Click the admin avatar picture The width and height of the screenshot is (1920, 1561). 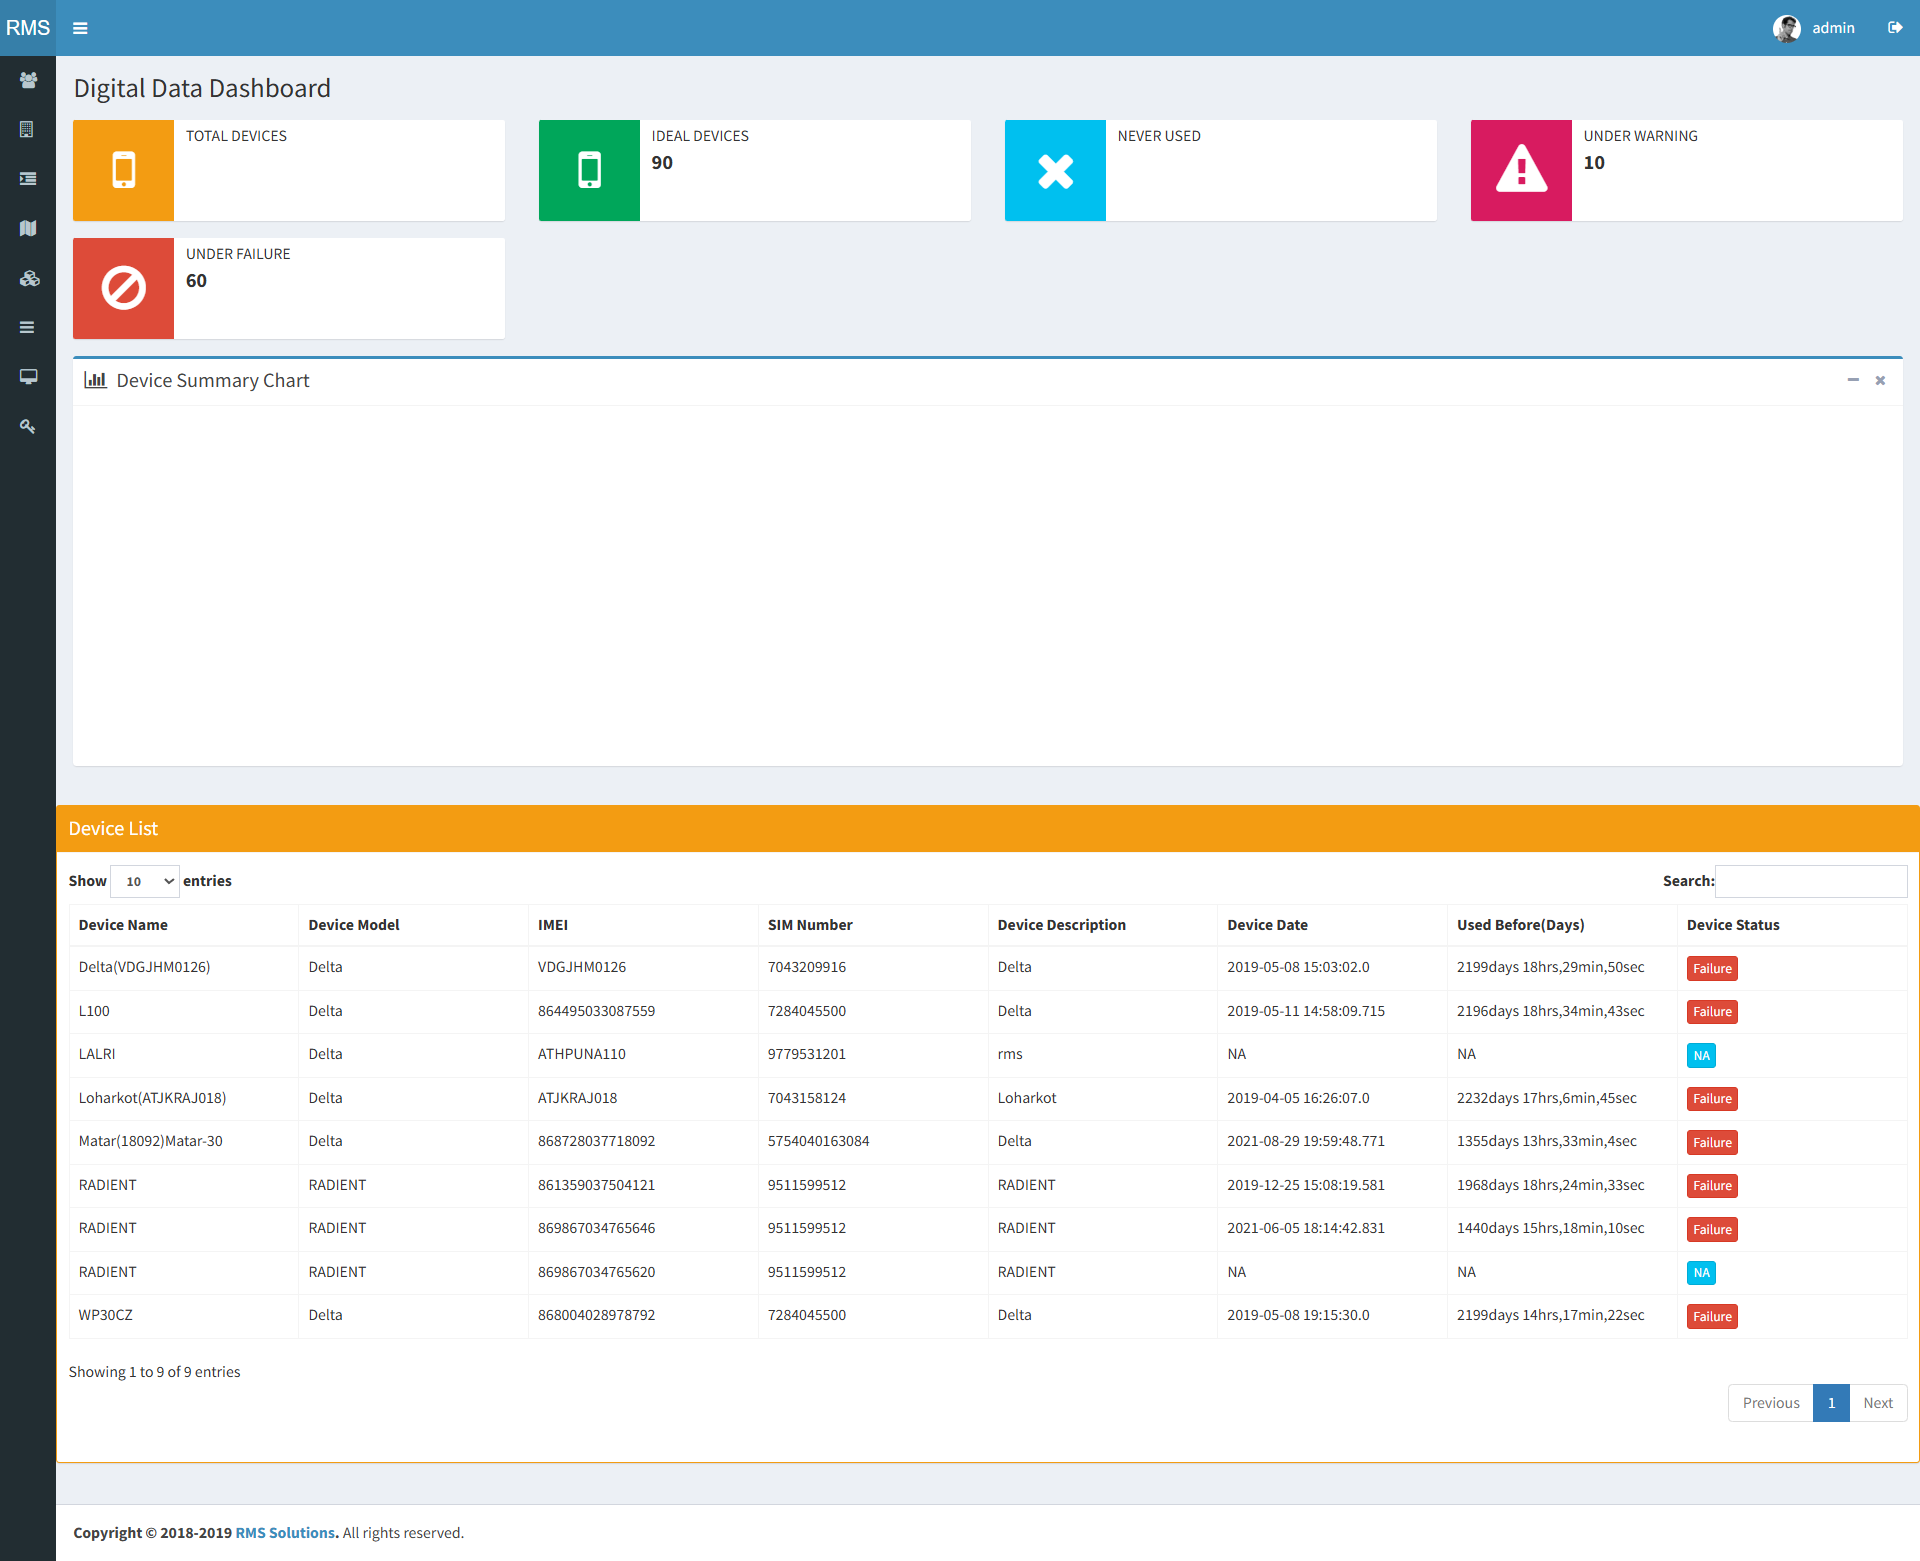point(1786,28)
